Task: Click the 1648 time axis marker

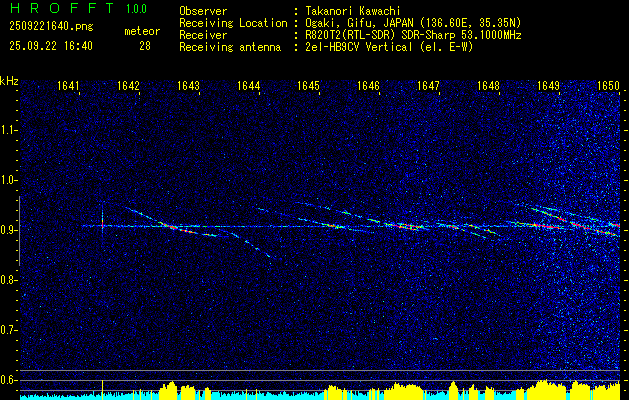Action: coord(489,86)
